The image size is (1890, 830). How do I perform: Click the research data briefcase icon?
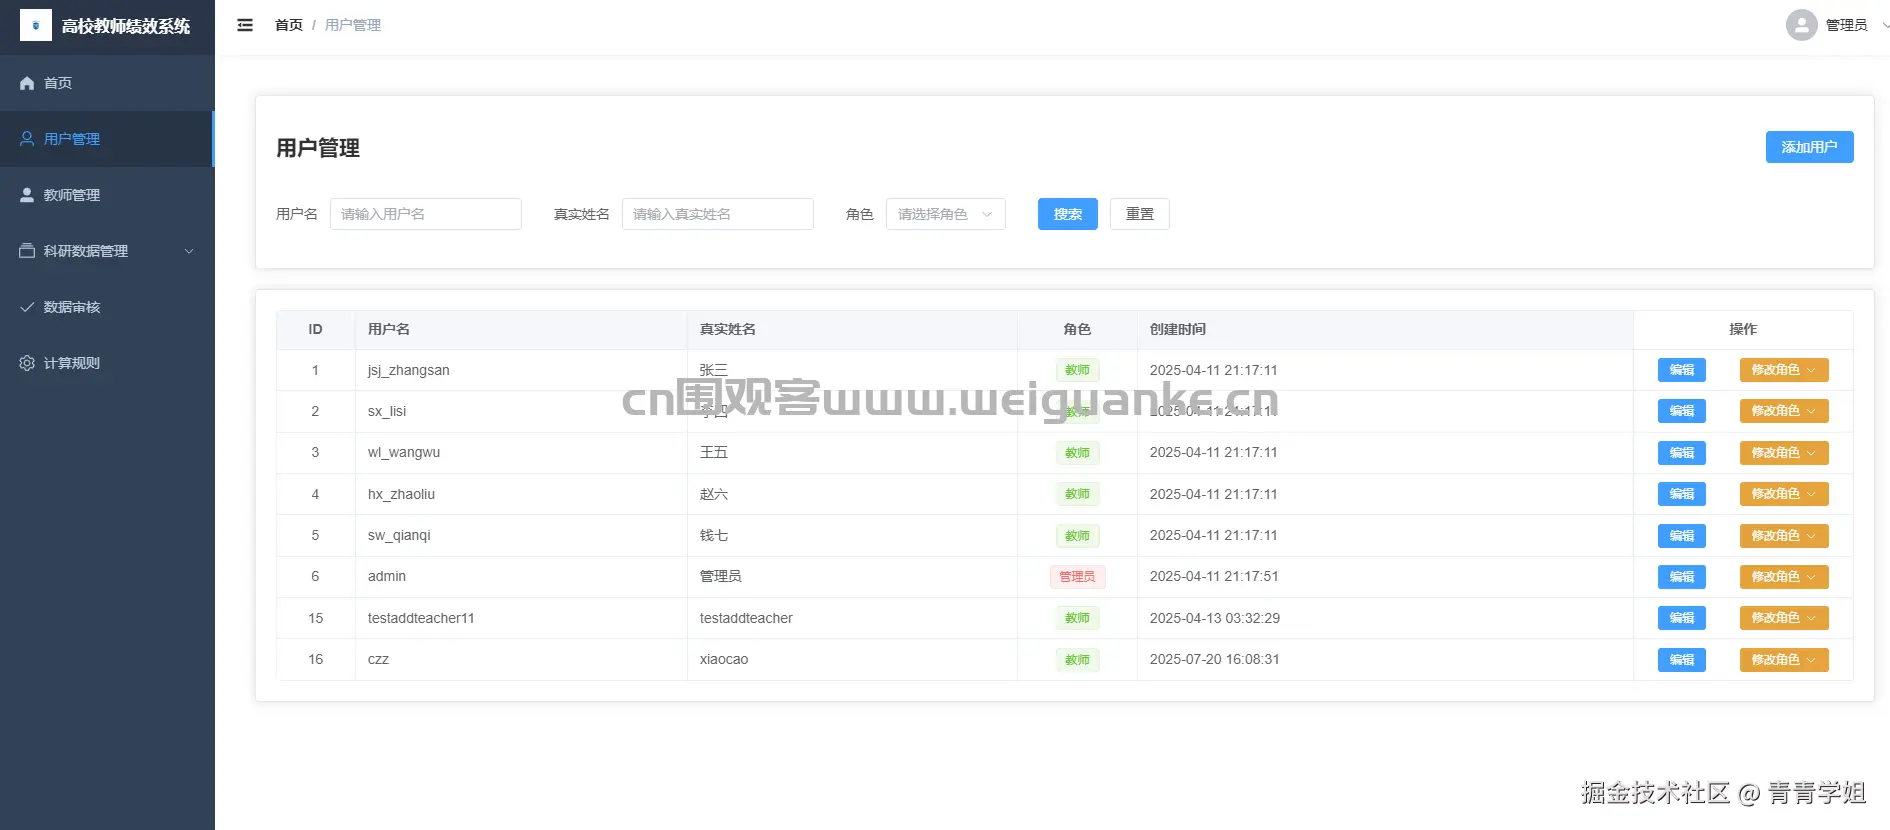[27, 251]
